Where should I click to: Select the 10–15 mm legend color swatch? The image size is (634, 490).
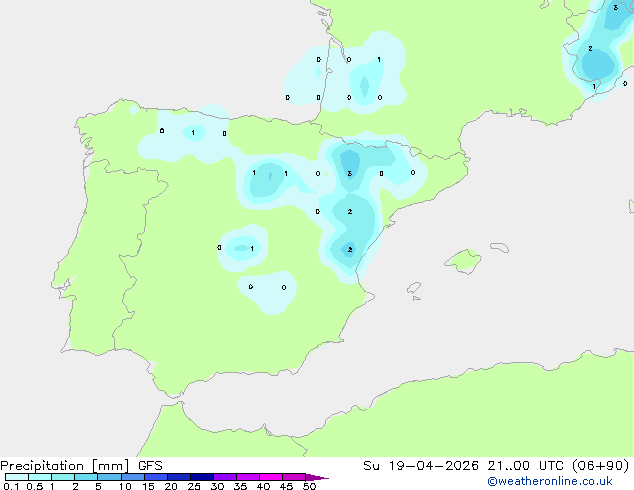coord(132,477)
